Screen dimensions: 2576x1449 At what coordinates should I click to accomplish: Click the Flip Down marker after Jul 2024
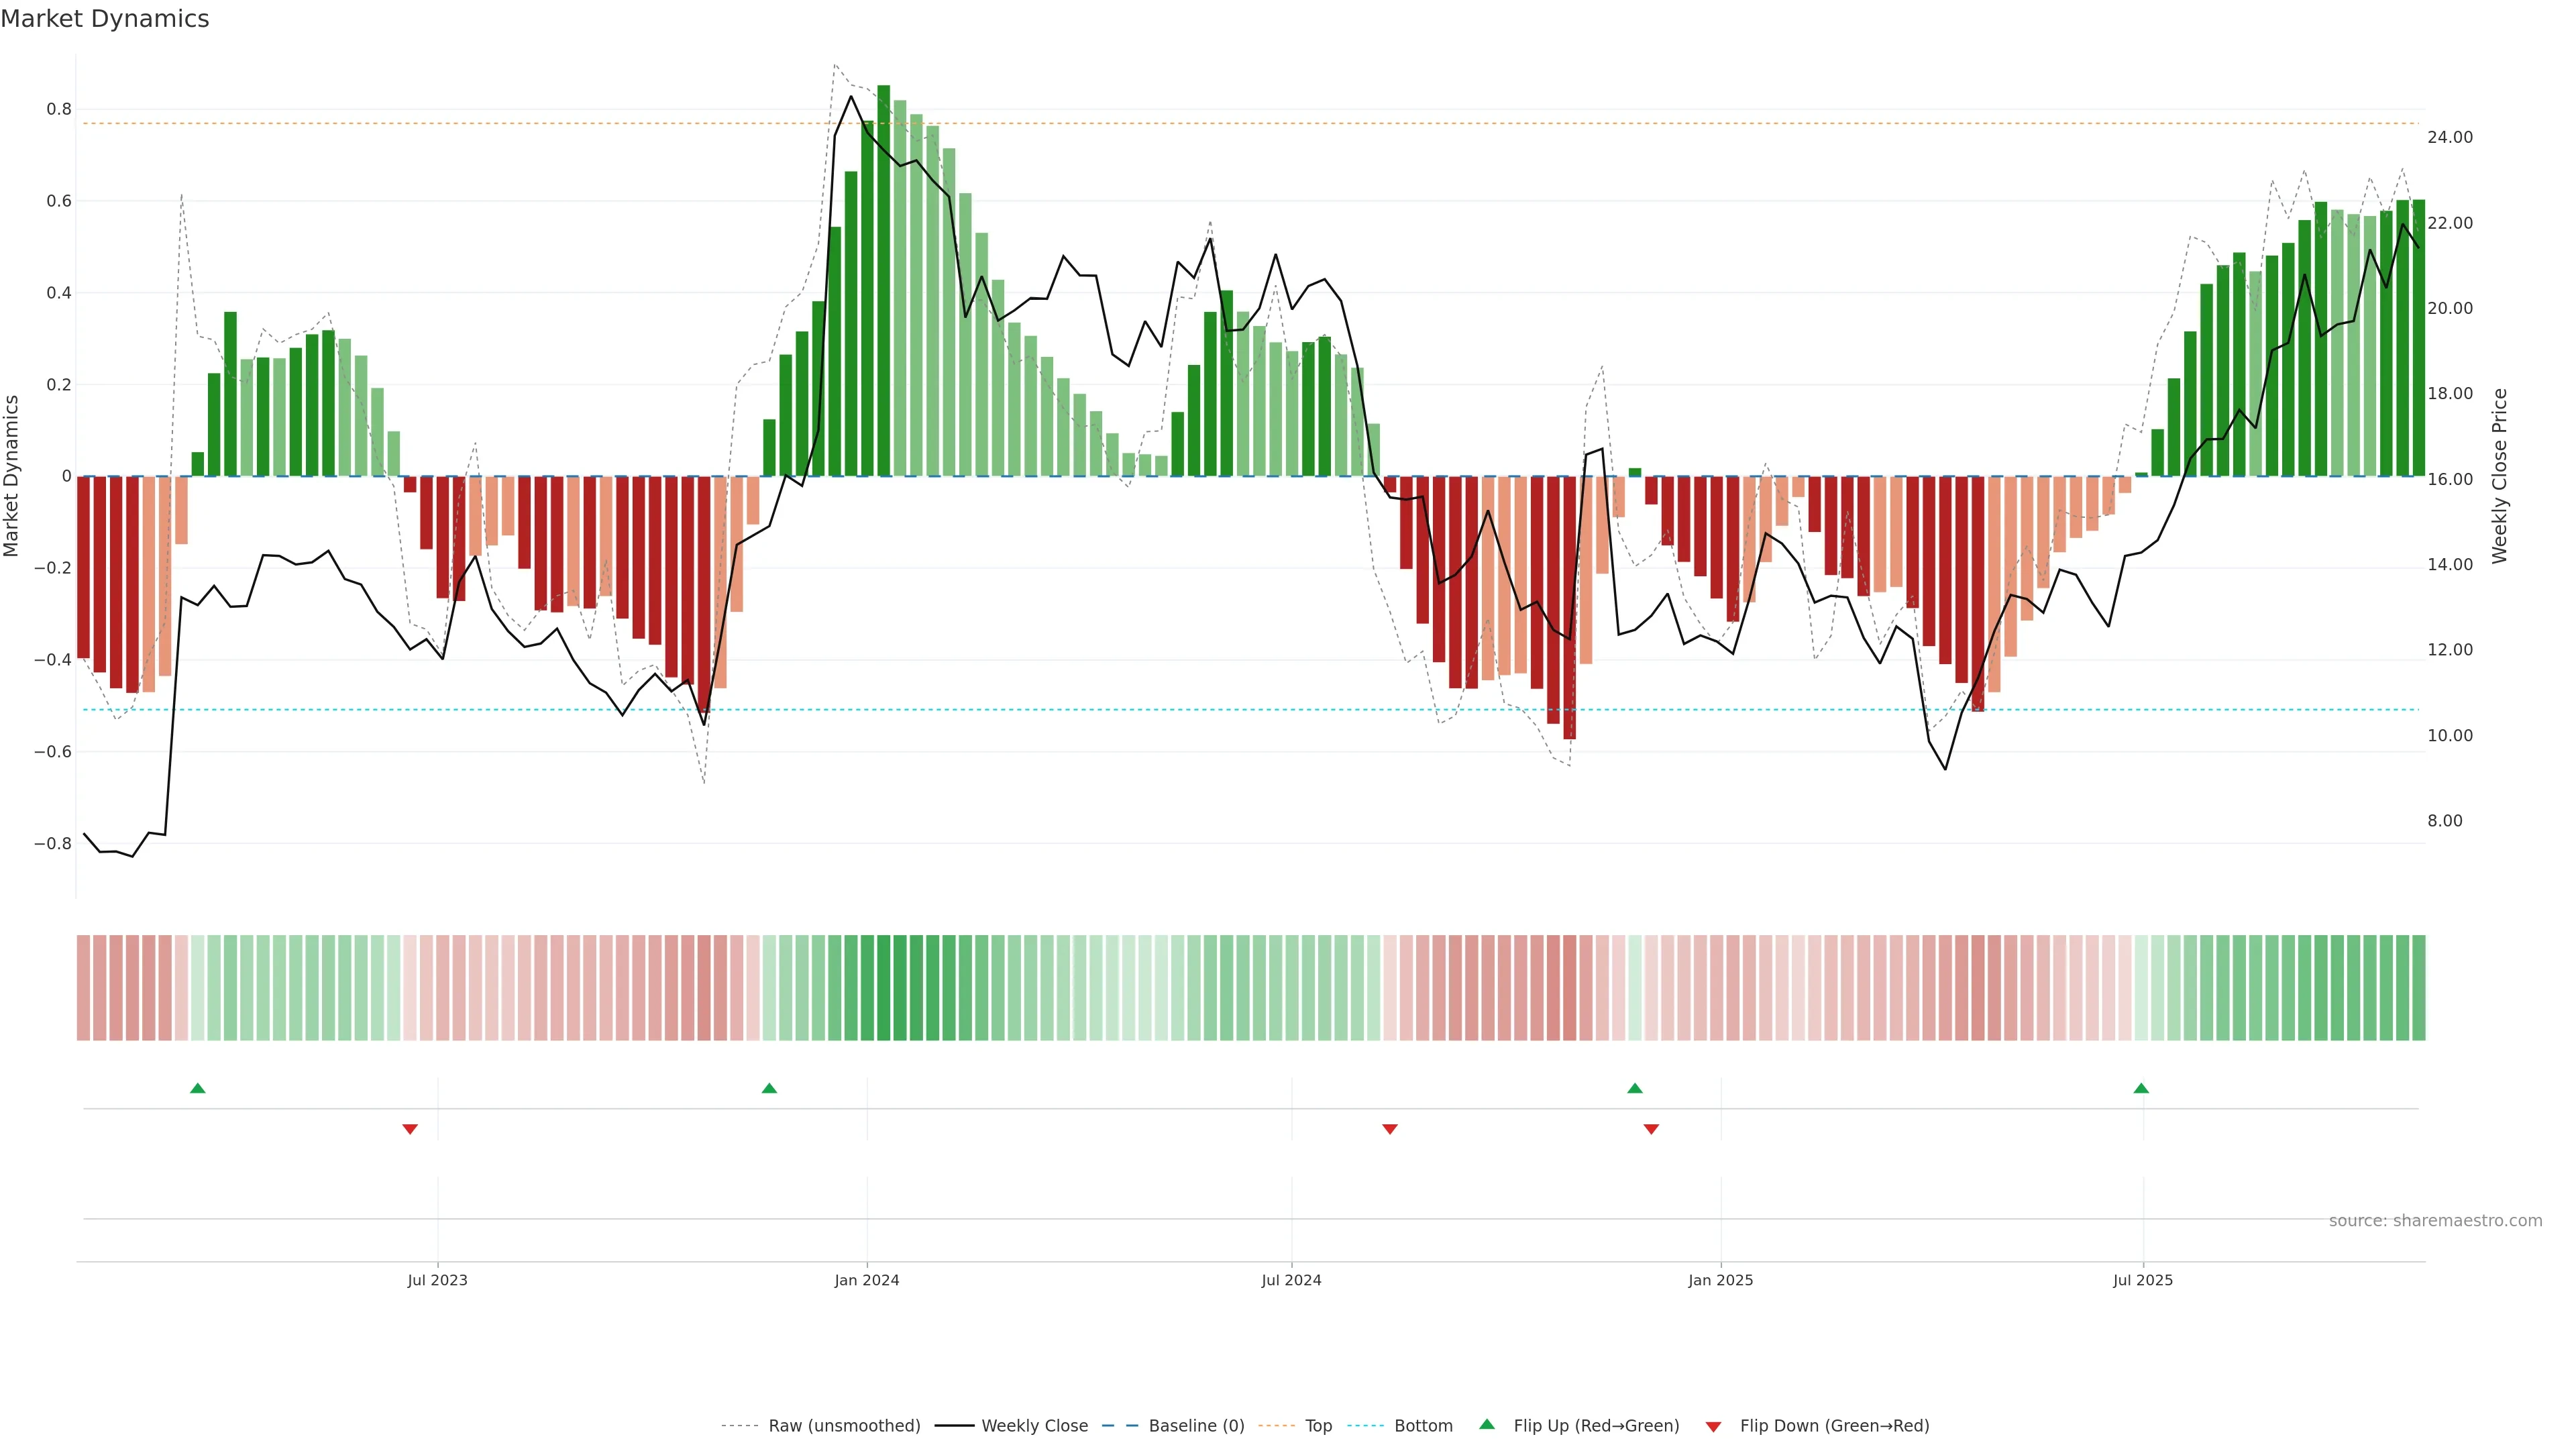tap(1390, 1129)
